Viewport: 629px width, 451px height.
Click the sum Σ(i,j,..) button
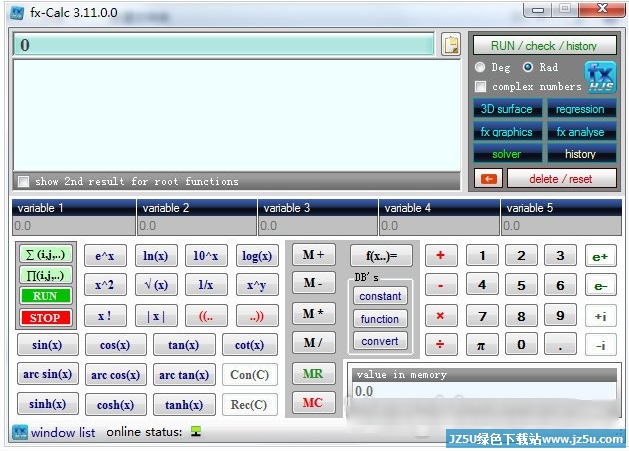[46, 254]
